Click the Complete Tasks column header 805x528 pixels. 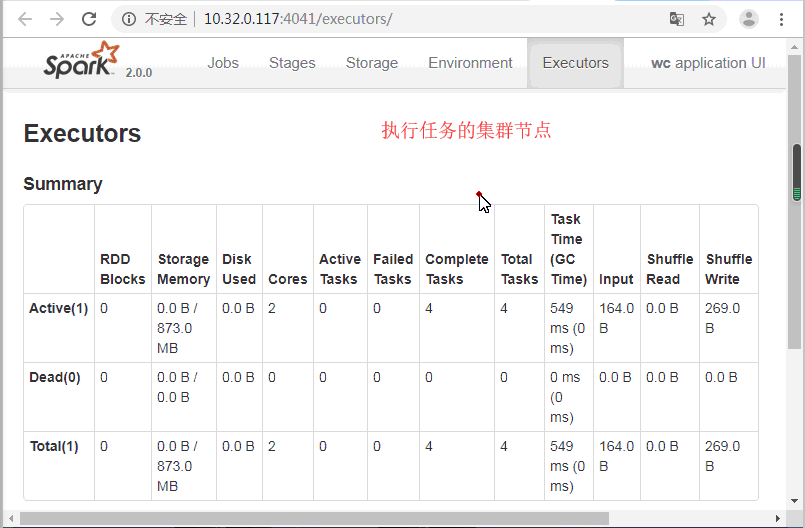pyautogui.click(x=457, y=269)
